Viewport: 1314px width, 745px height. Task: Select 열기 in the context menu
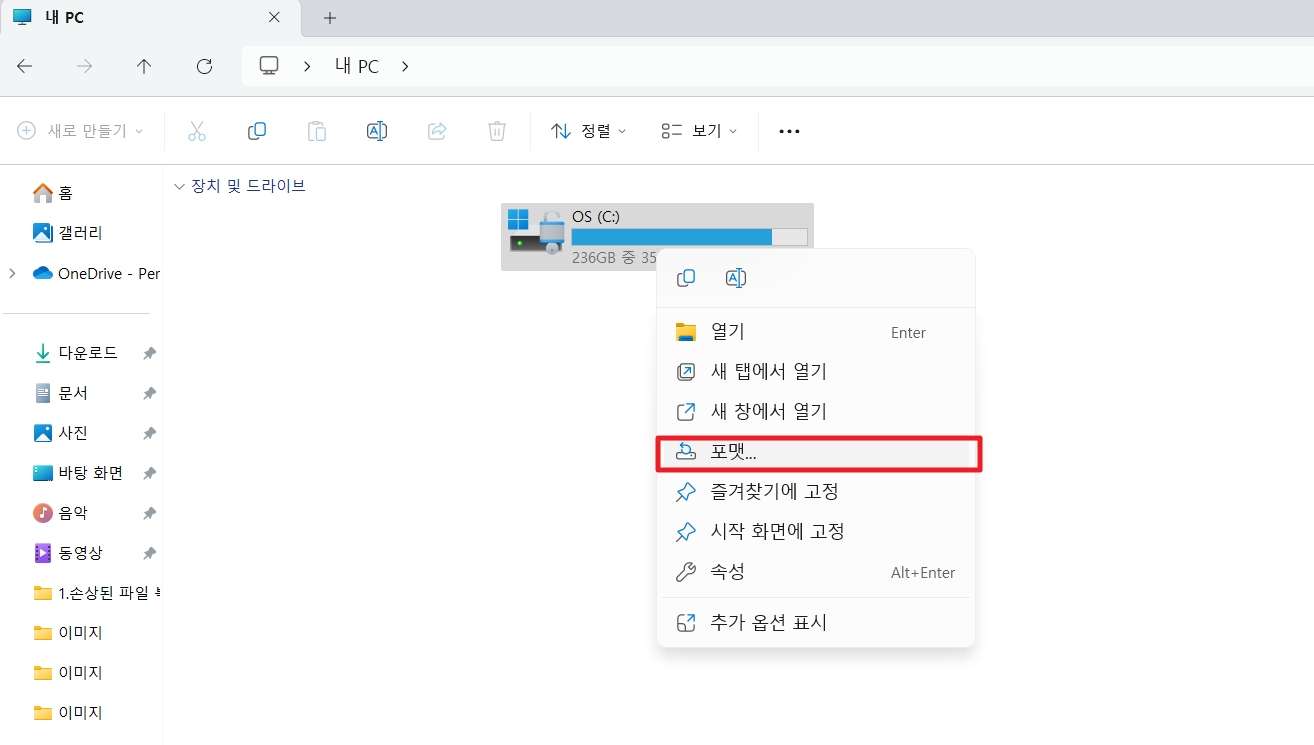(x=816, y=332)
